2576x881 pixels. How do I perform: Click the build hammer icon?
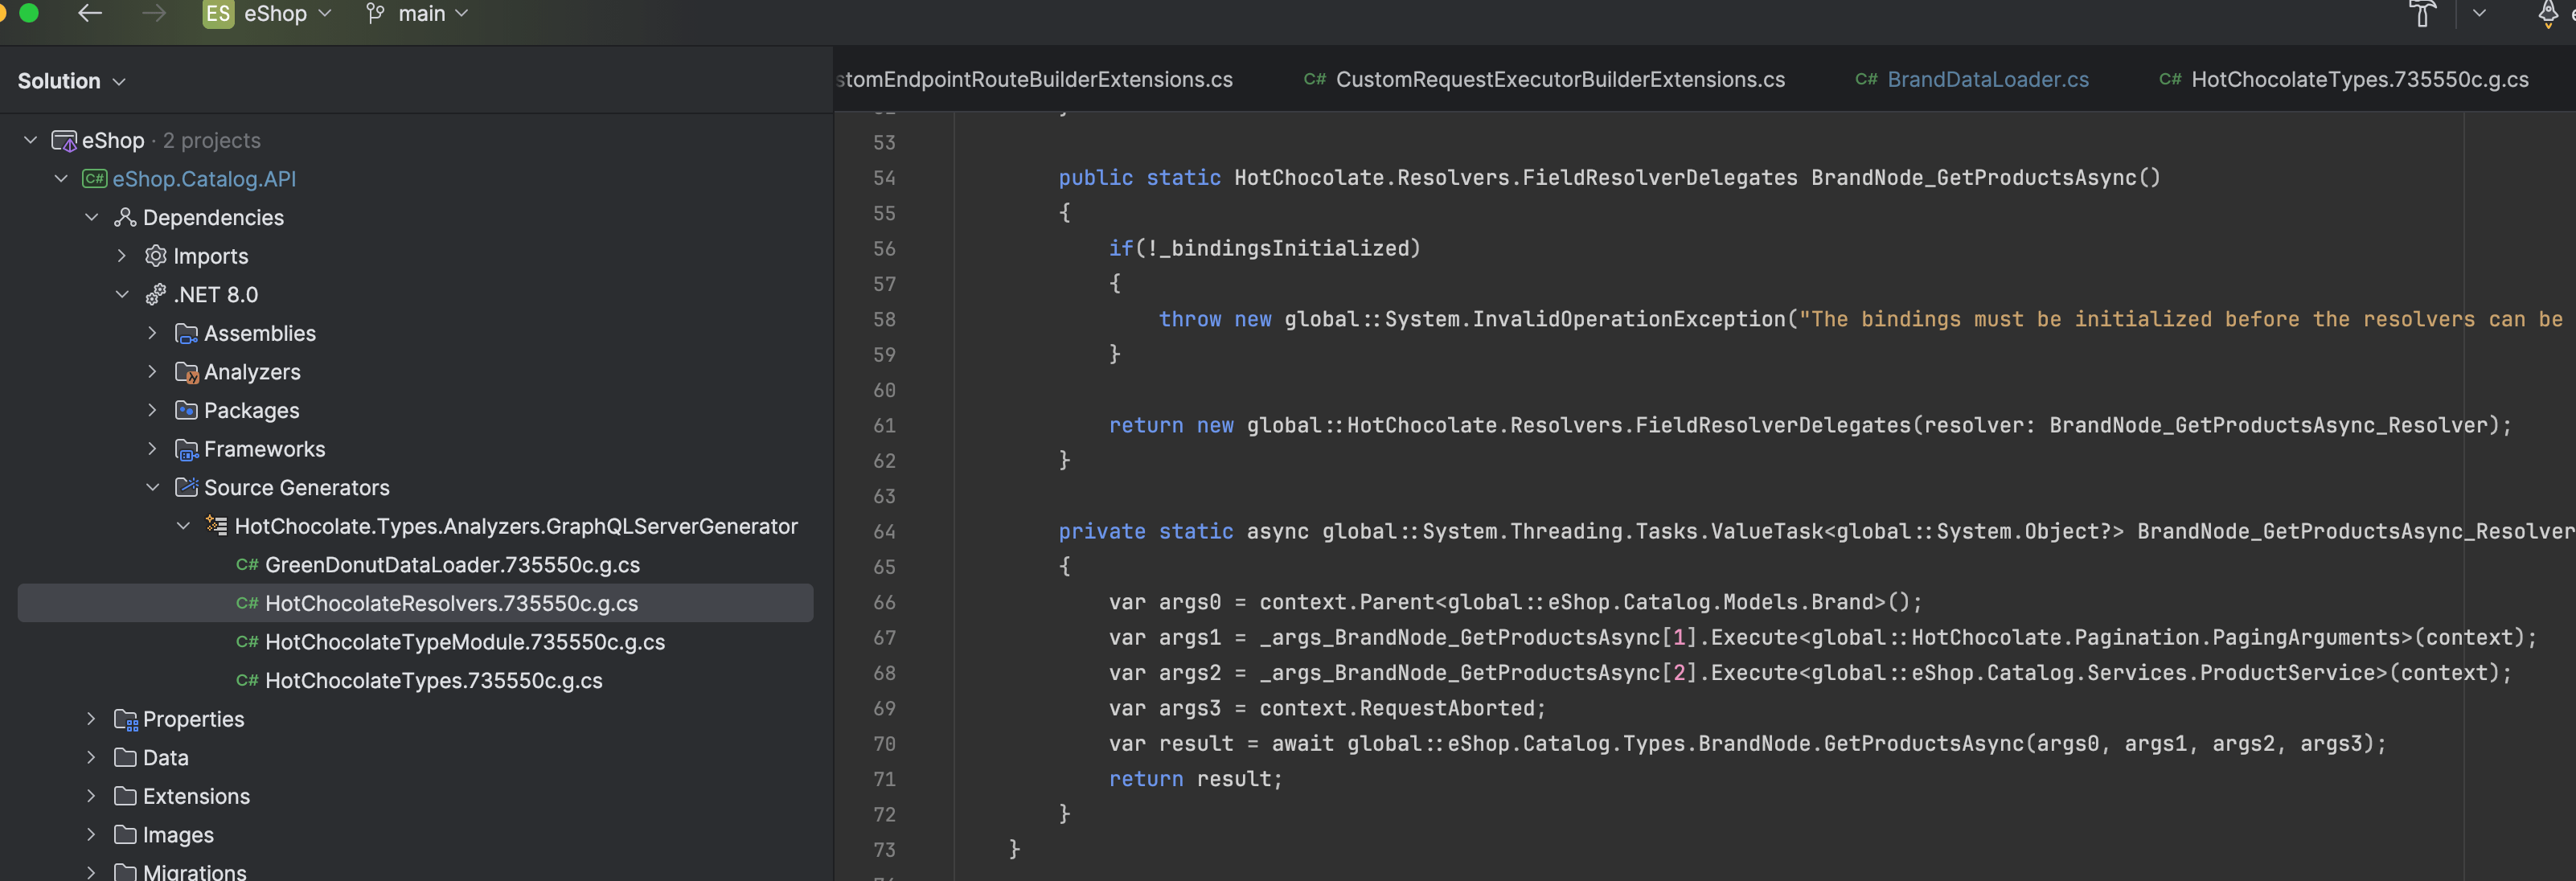point(2422,13)
